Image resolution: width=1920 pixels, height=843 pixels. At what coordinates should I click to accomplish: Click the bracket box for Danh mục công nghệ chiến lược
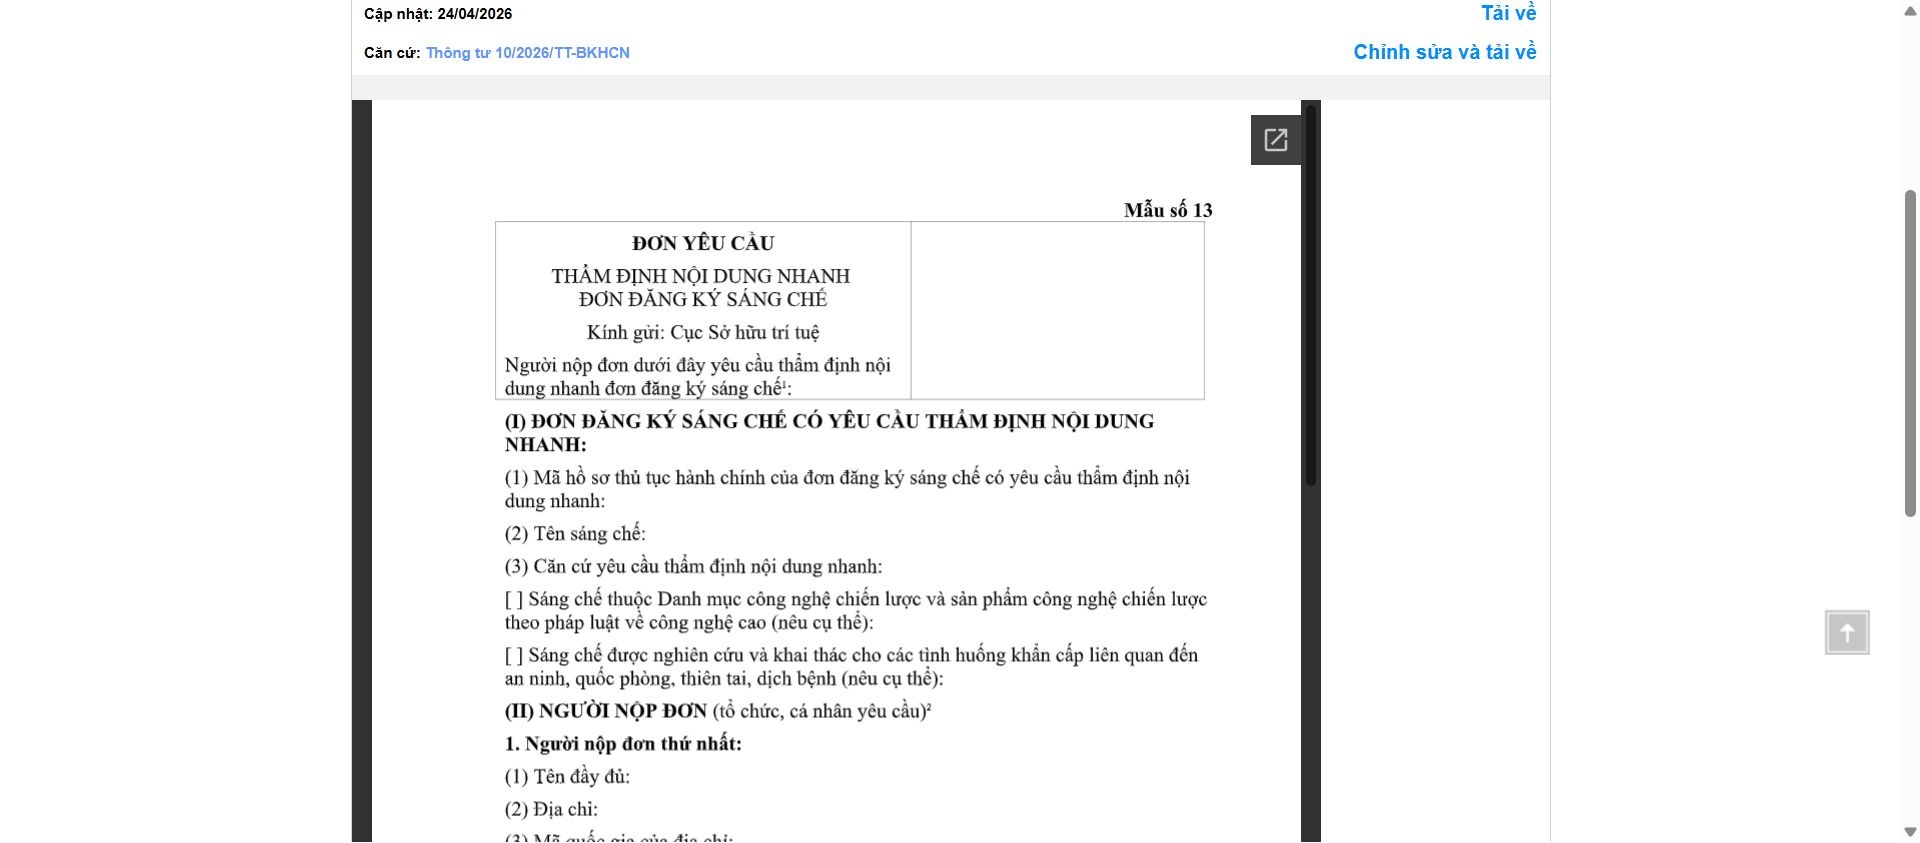tap(514, 600)
